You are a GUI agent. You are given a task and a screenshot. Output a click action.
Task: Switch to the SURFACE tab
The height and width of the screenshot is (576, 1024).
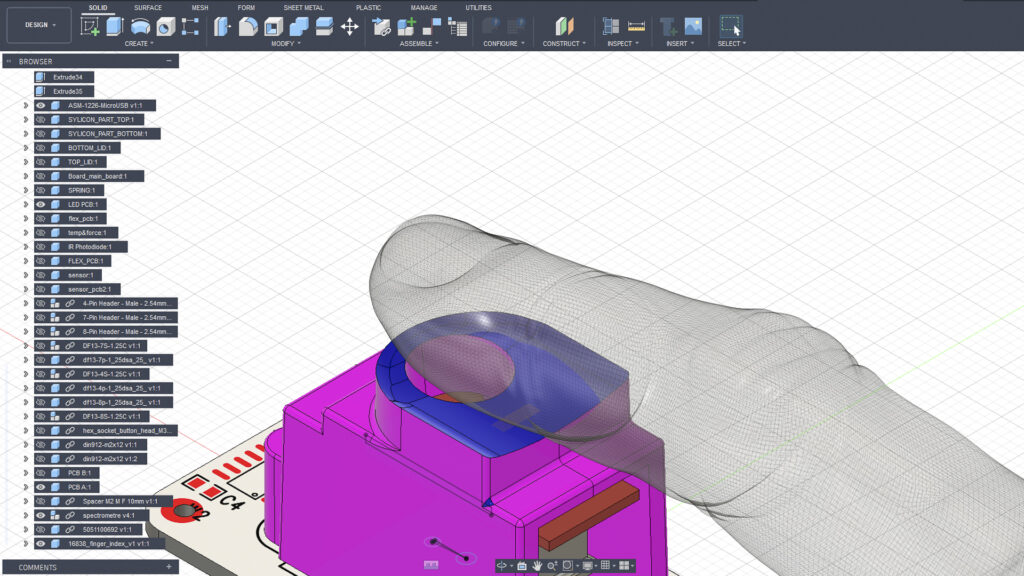click(148, 8)
